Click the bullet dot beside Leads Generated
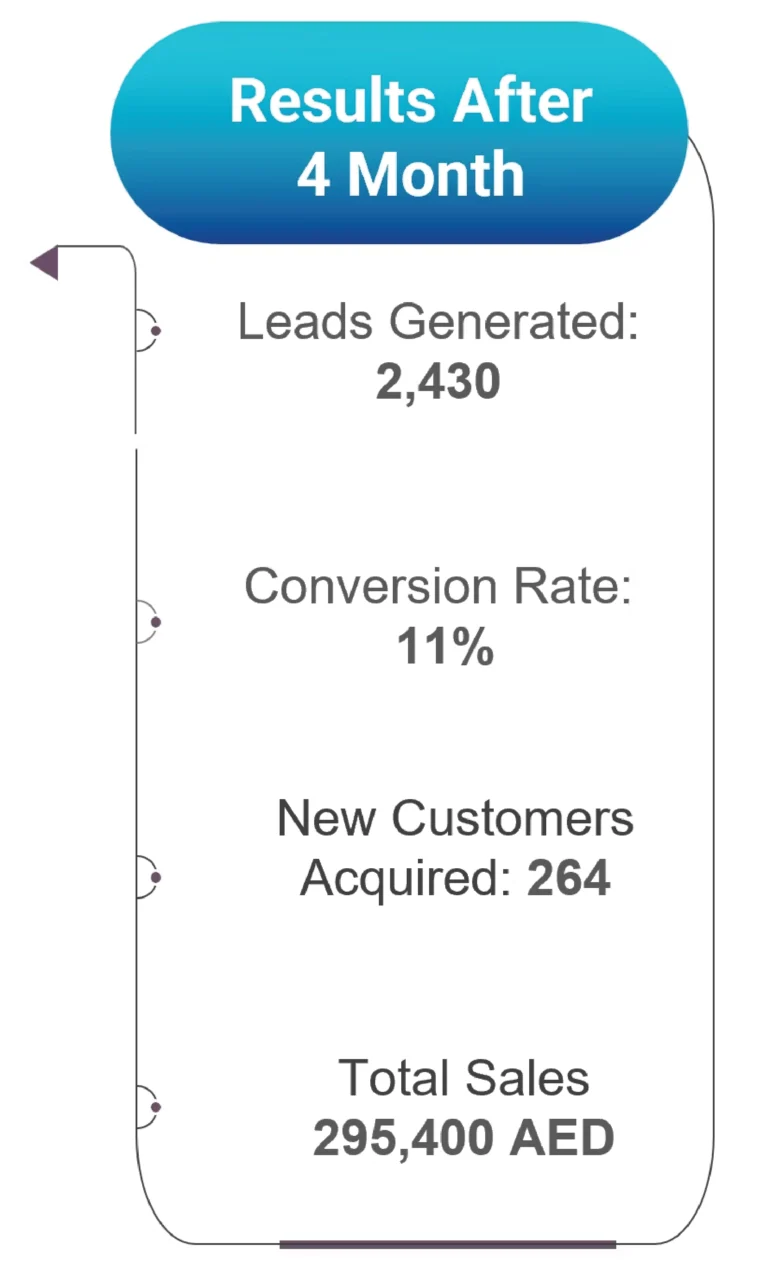This screenshot has width=768, height=1275. pos(156,330)
